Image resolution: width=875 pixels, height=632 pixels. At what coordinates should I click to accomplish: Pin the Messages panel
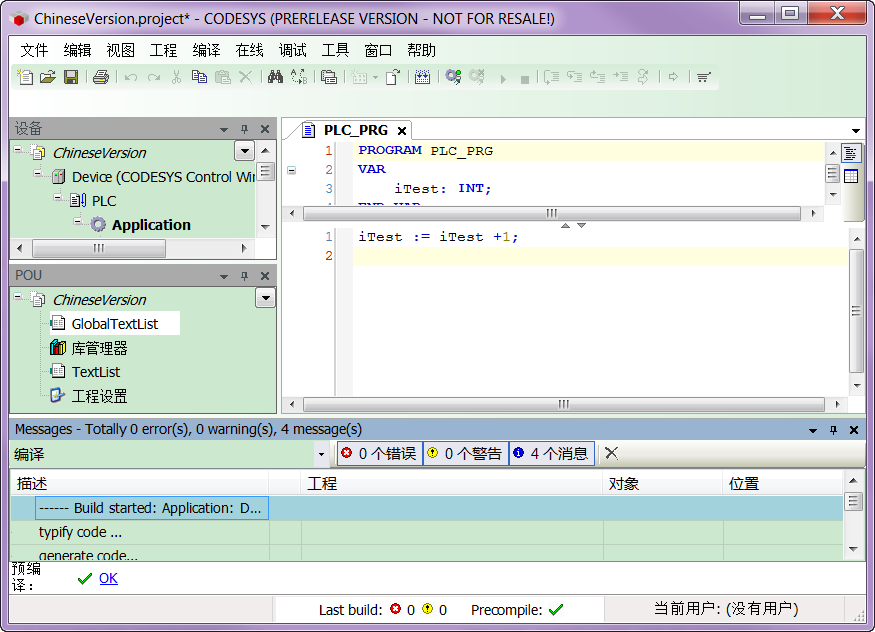[x=833, y=430]
